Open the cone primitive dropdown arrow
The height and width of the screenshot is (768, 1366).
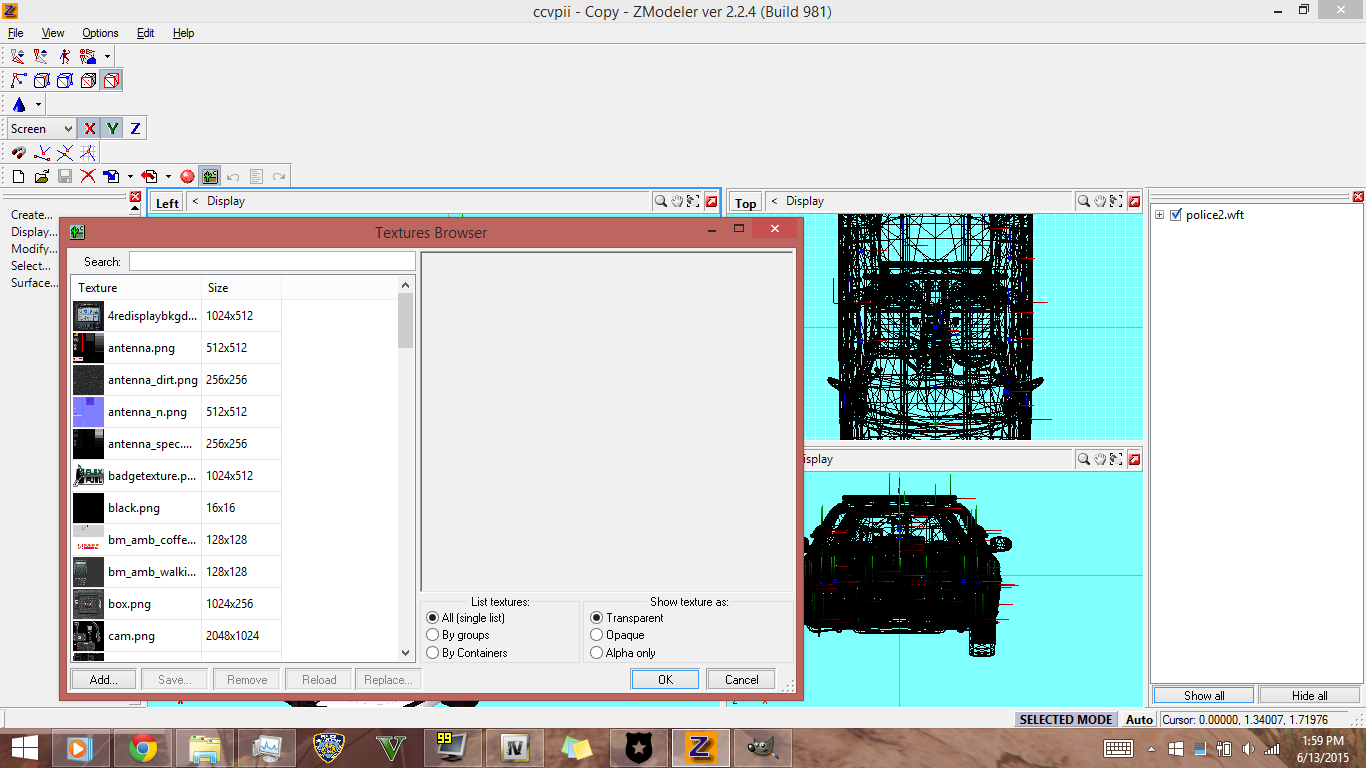pos(39,105)
